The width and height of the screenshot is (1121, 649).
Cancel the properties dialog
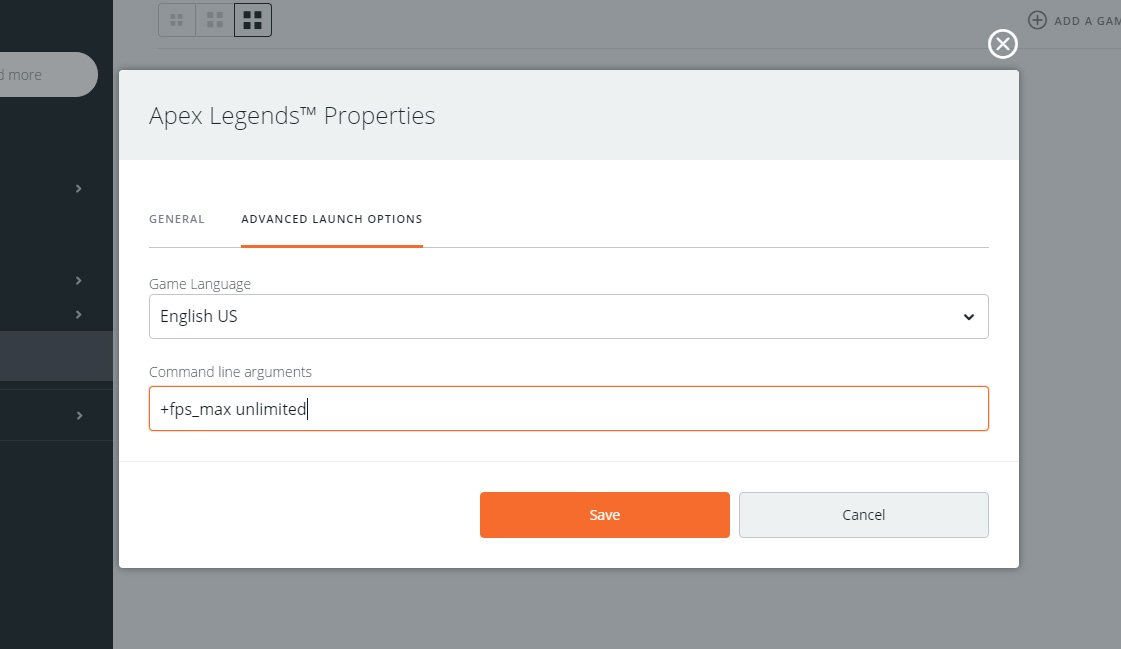pyautogui.click(x=863, y=514)
